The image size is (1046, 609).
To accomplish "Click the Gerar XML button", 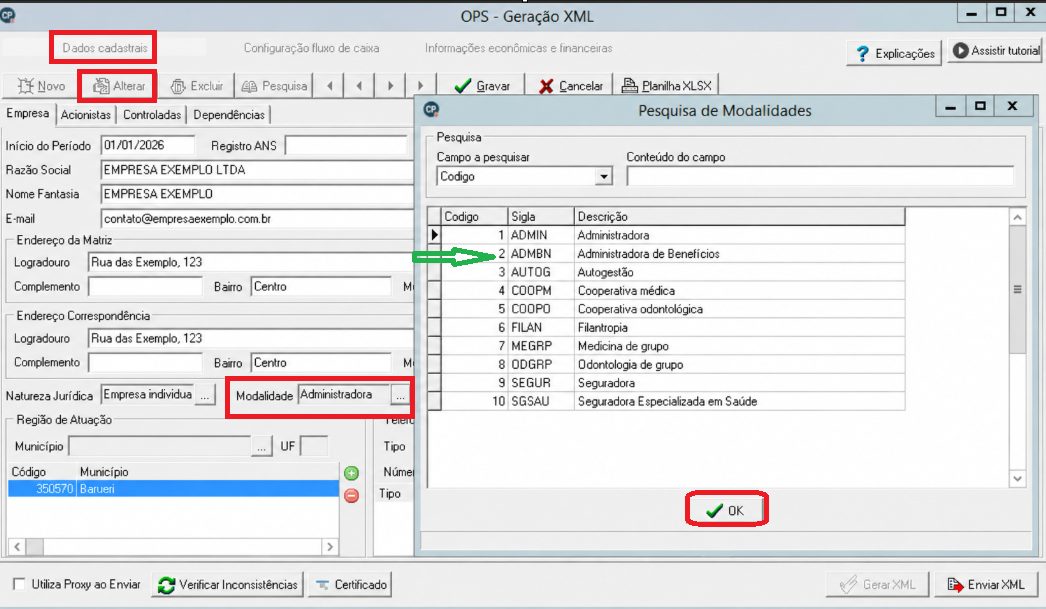I will (x=877, y=585).
